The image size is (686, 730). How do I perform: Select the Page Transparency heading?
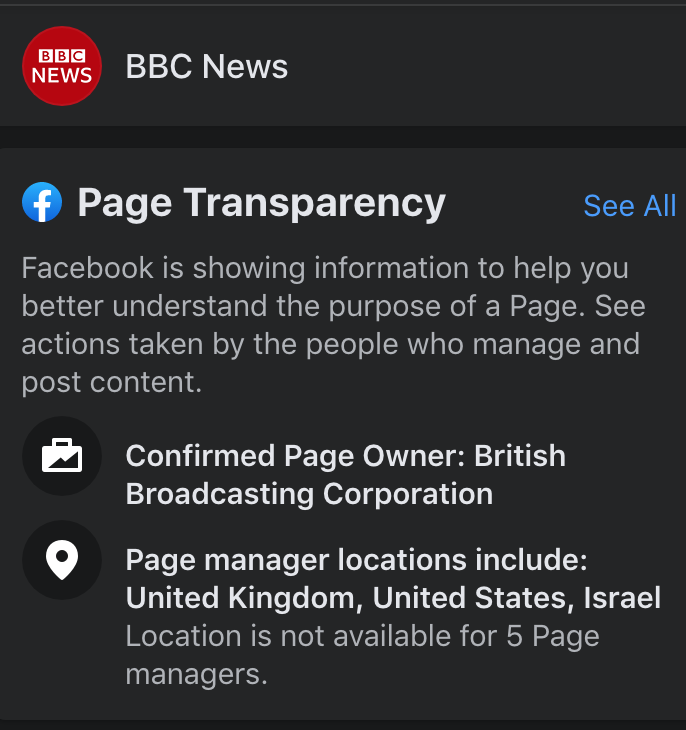262,203
